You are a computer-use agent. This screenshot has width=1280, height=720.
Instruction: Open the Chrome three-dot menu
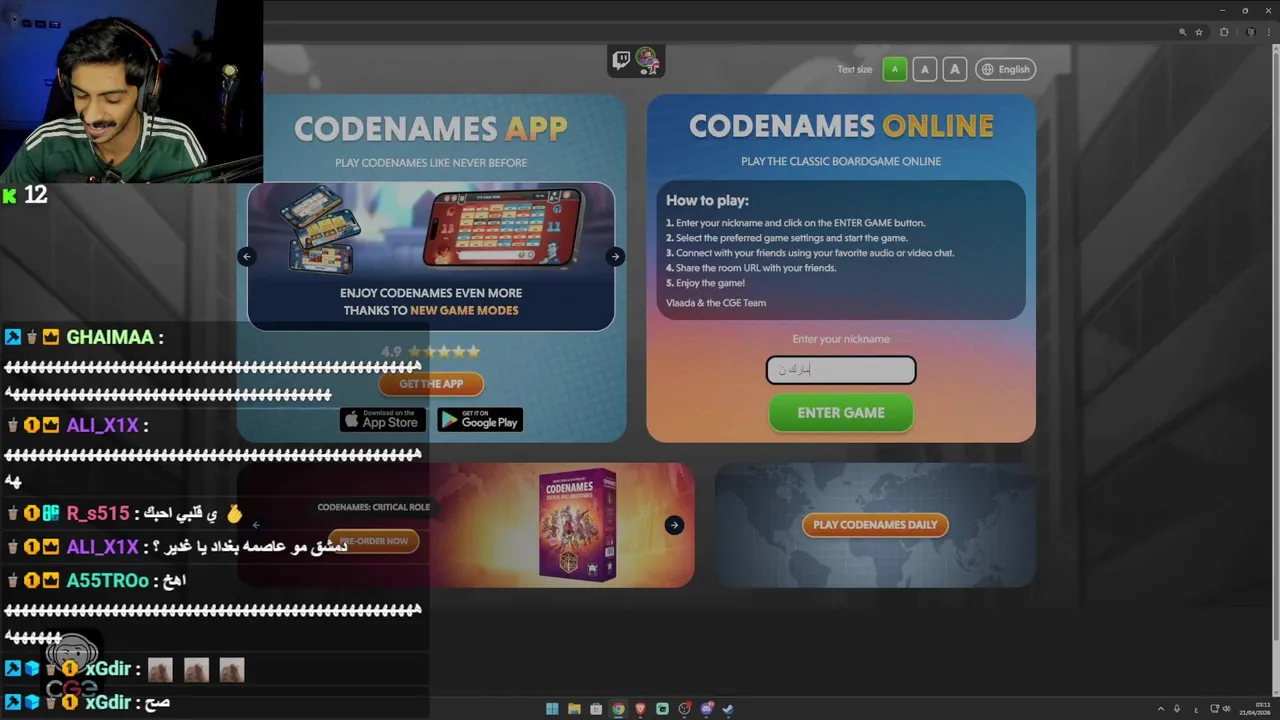1270,32
